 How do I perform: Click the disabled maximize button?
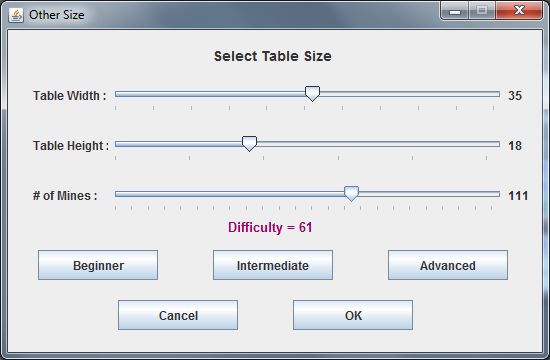(x=482, y=10)
